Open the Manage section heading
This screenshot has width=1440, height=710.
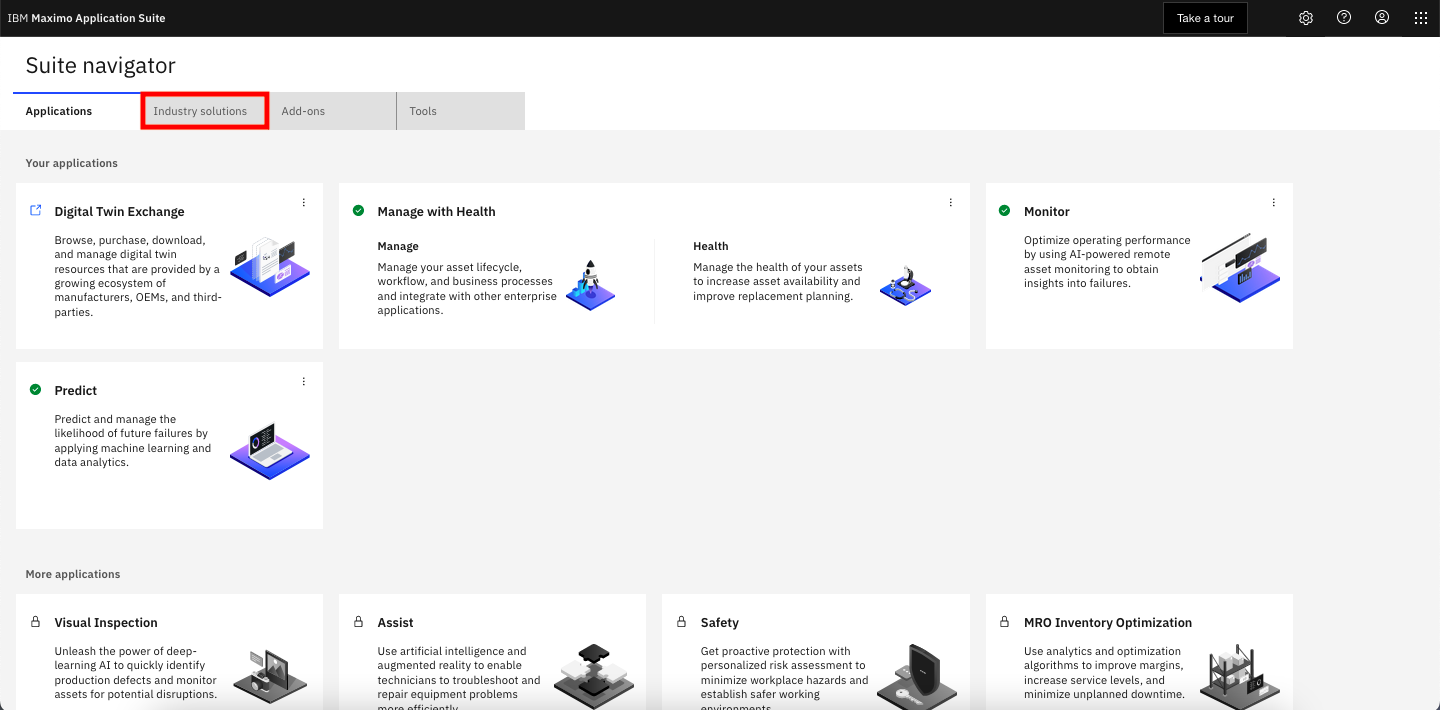(398, 246)
